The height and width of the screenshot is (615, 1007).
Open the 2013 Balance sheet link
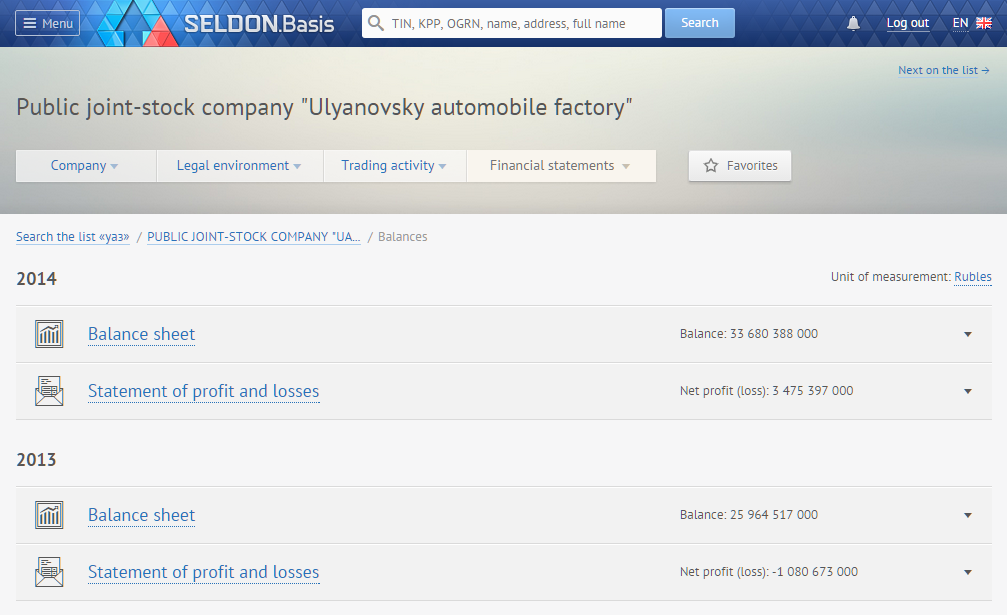(x=141, y=515)
